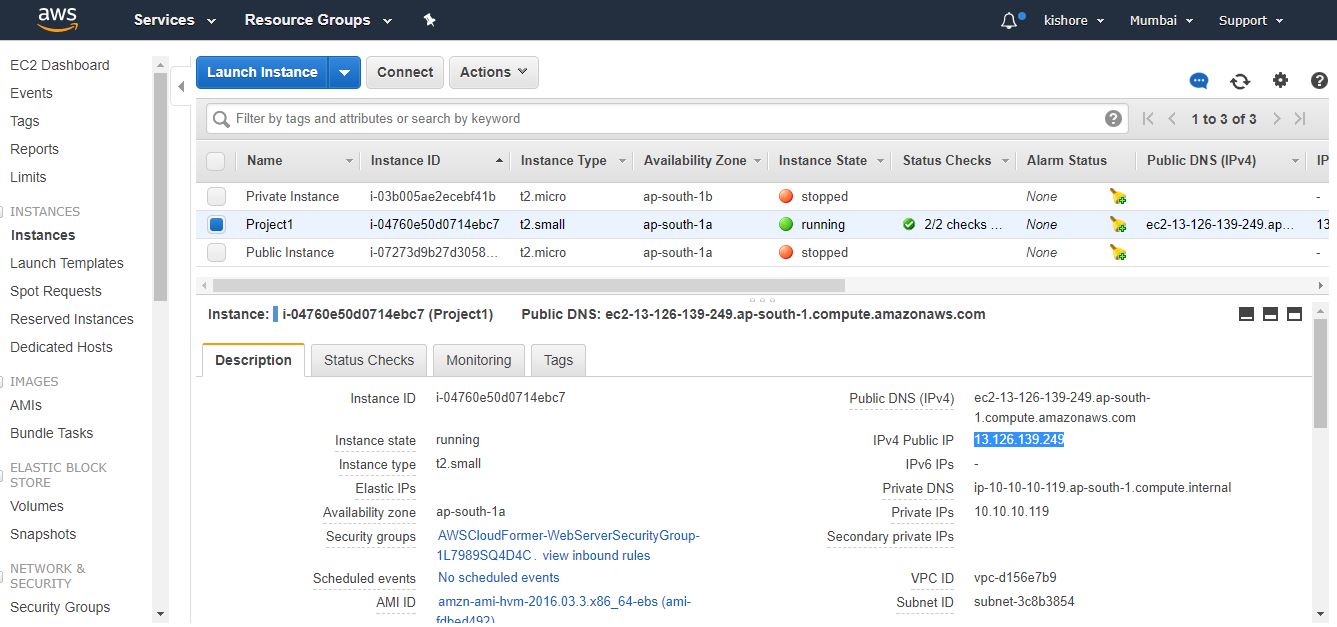Click the alarm icon for Project1

pyautogui.click(x=1118, y=225)
